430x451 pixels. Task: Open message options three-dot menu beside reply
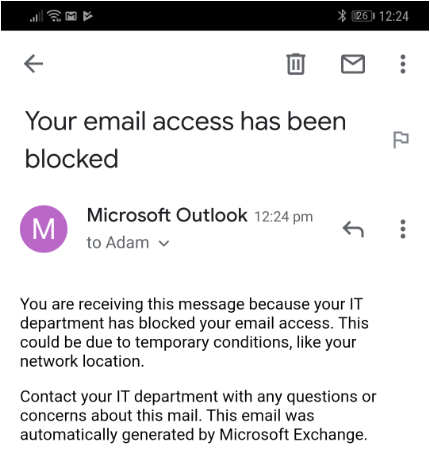click(403, 229)
